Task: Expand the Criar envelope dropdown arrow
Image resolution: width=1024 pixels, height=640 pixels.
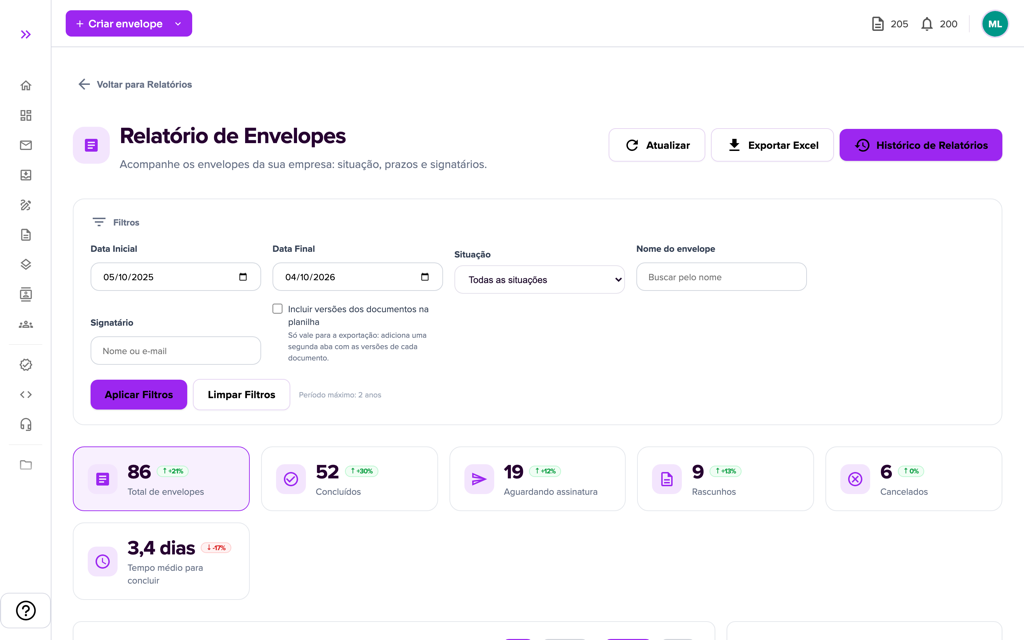Action: click(178, 24)
